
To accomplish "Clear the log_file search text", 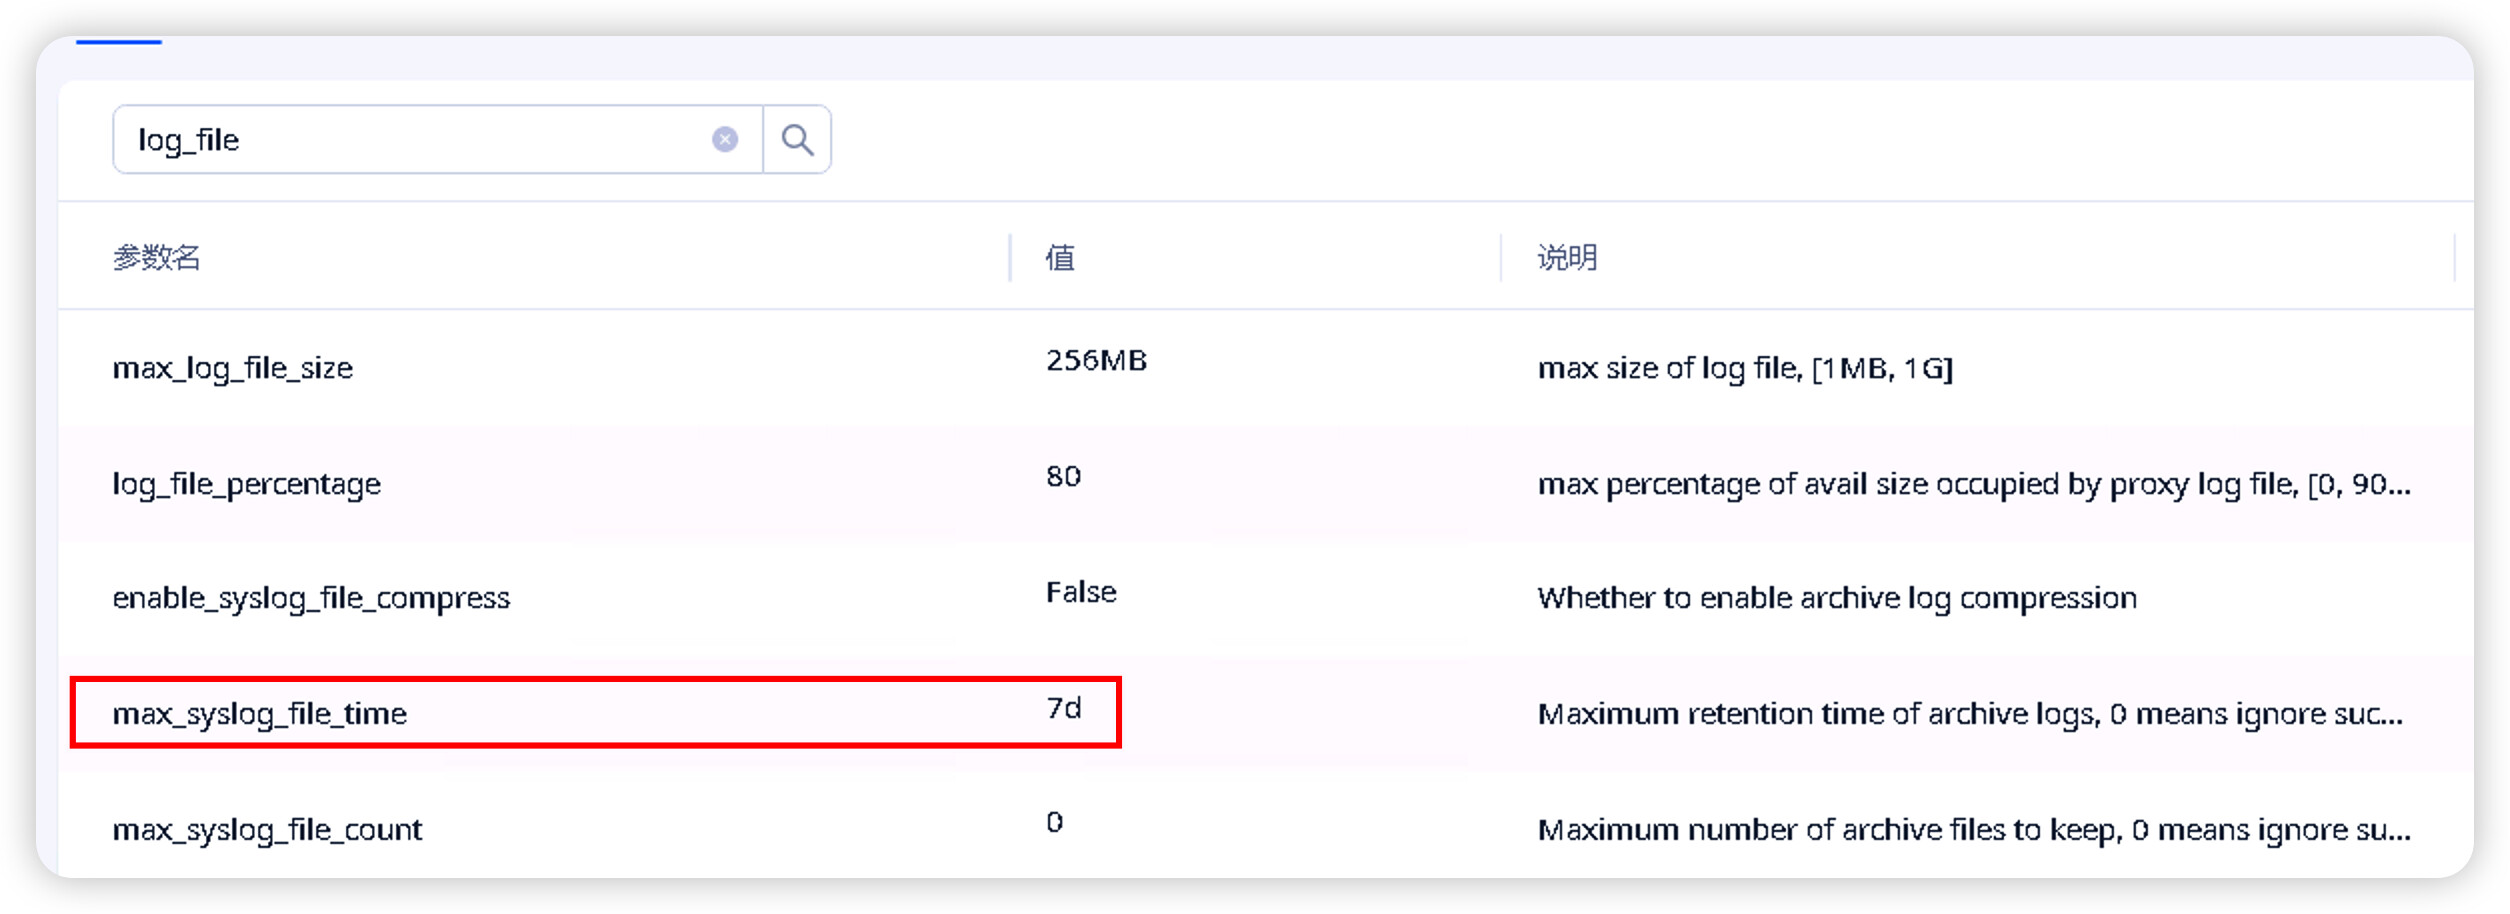I will click(725, 139).
